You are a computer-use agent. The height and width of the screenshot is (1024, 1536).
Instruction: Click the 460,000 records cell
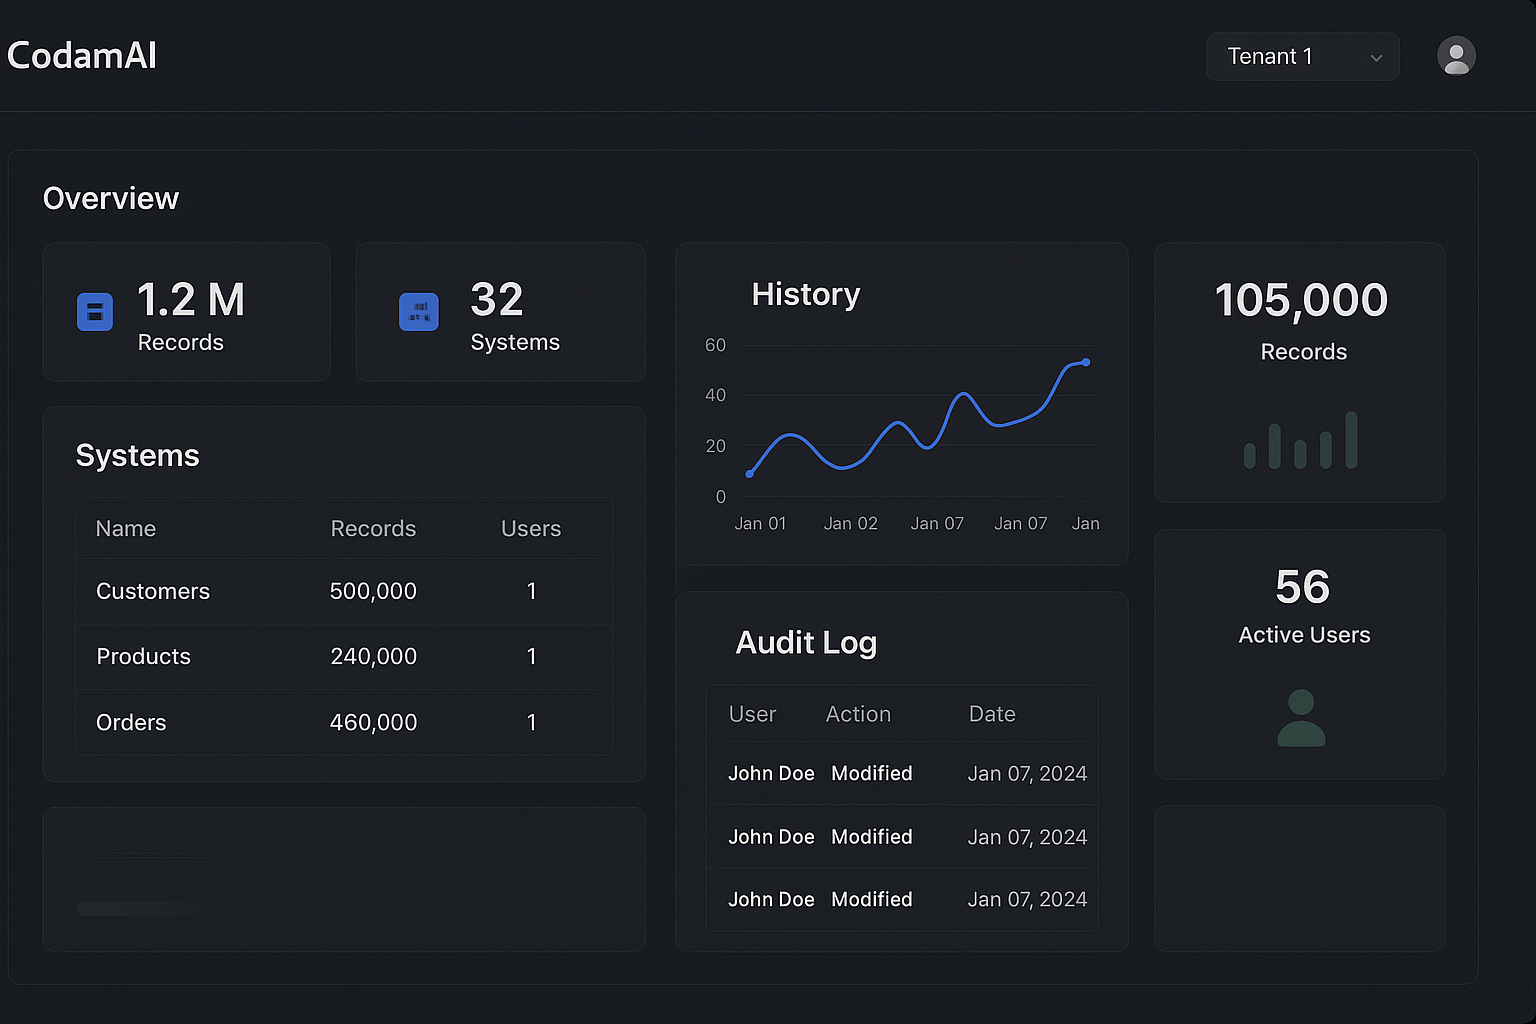pos(373,722)
